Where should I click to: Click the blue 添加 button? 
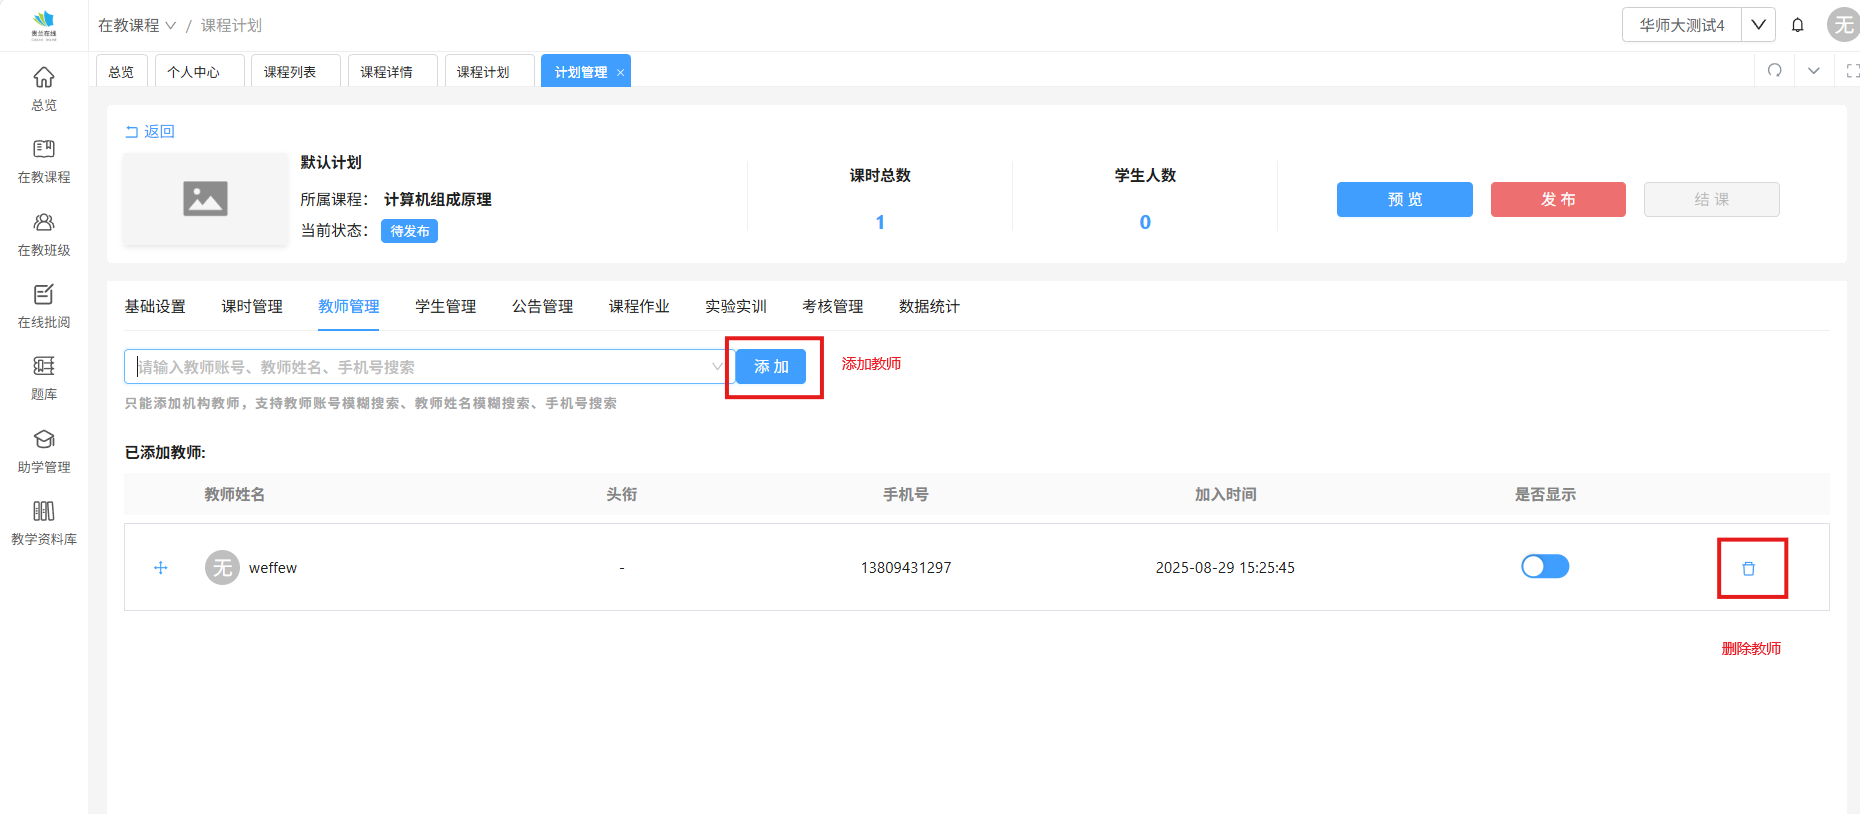tap(770, 367)
